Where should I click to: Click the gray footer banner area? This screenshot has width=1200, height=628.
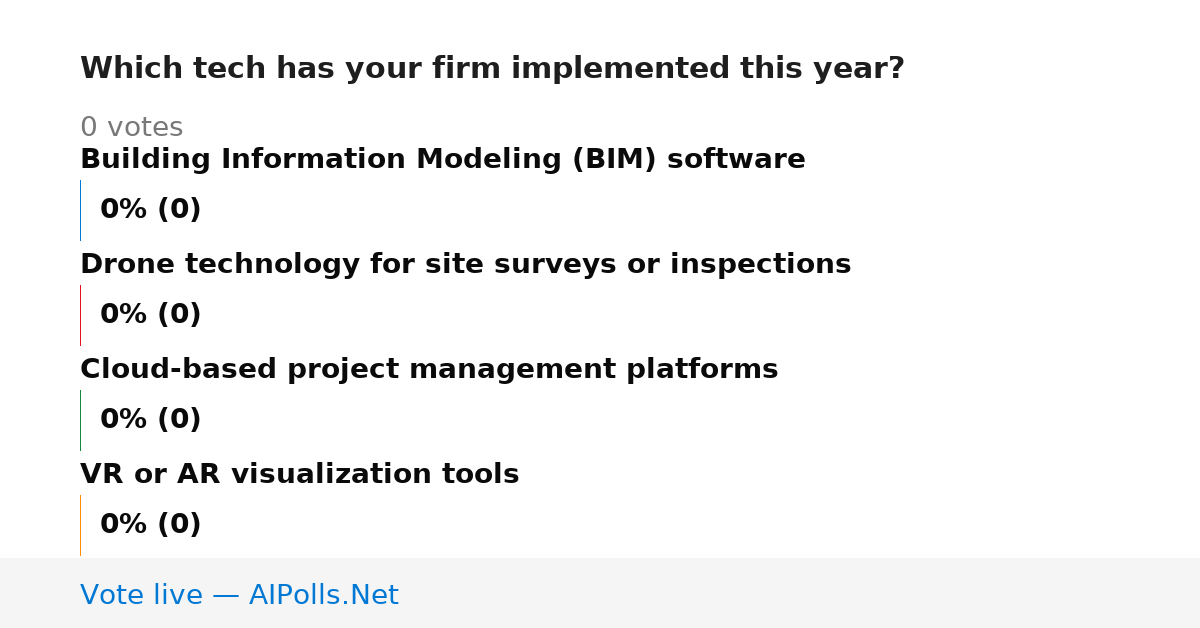600,593
